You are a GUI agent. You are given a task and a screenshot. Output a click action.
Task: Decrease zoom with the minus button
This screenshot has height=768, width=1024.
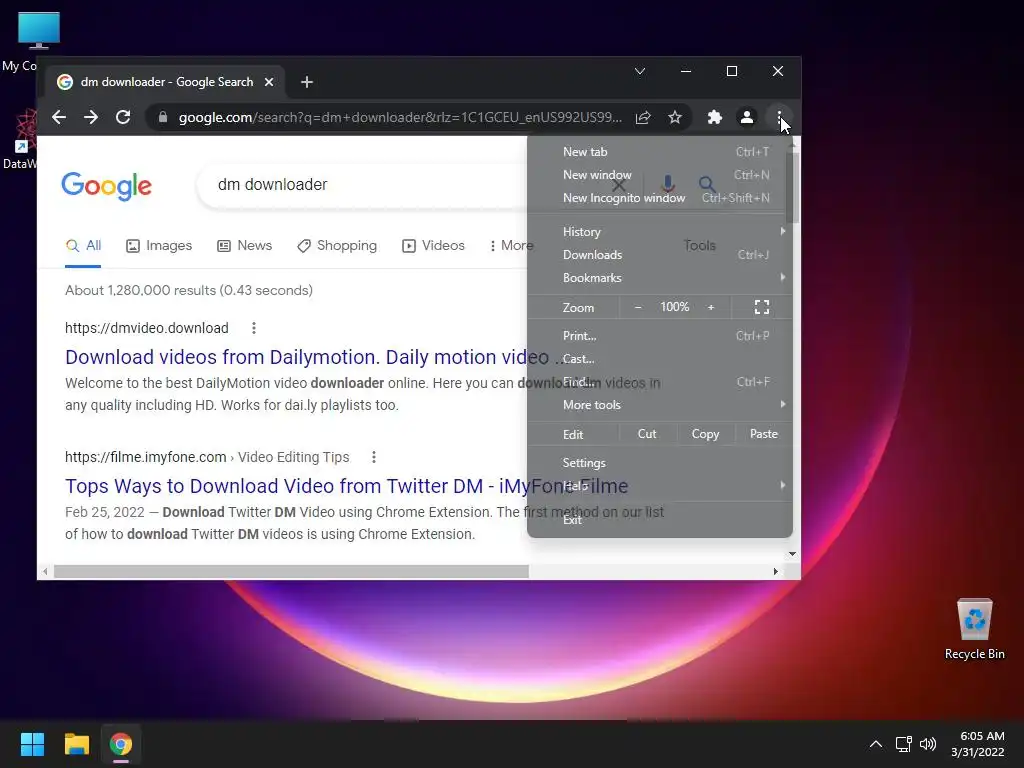pos(638,307)
